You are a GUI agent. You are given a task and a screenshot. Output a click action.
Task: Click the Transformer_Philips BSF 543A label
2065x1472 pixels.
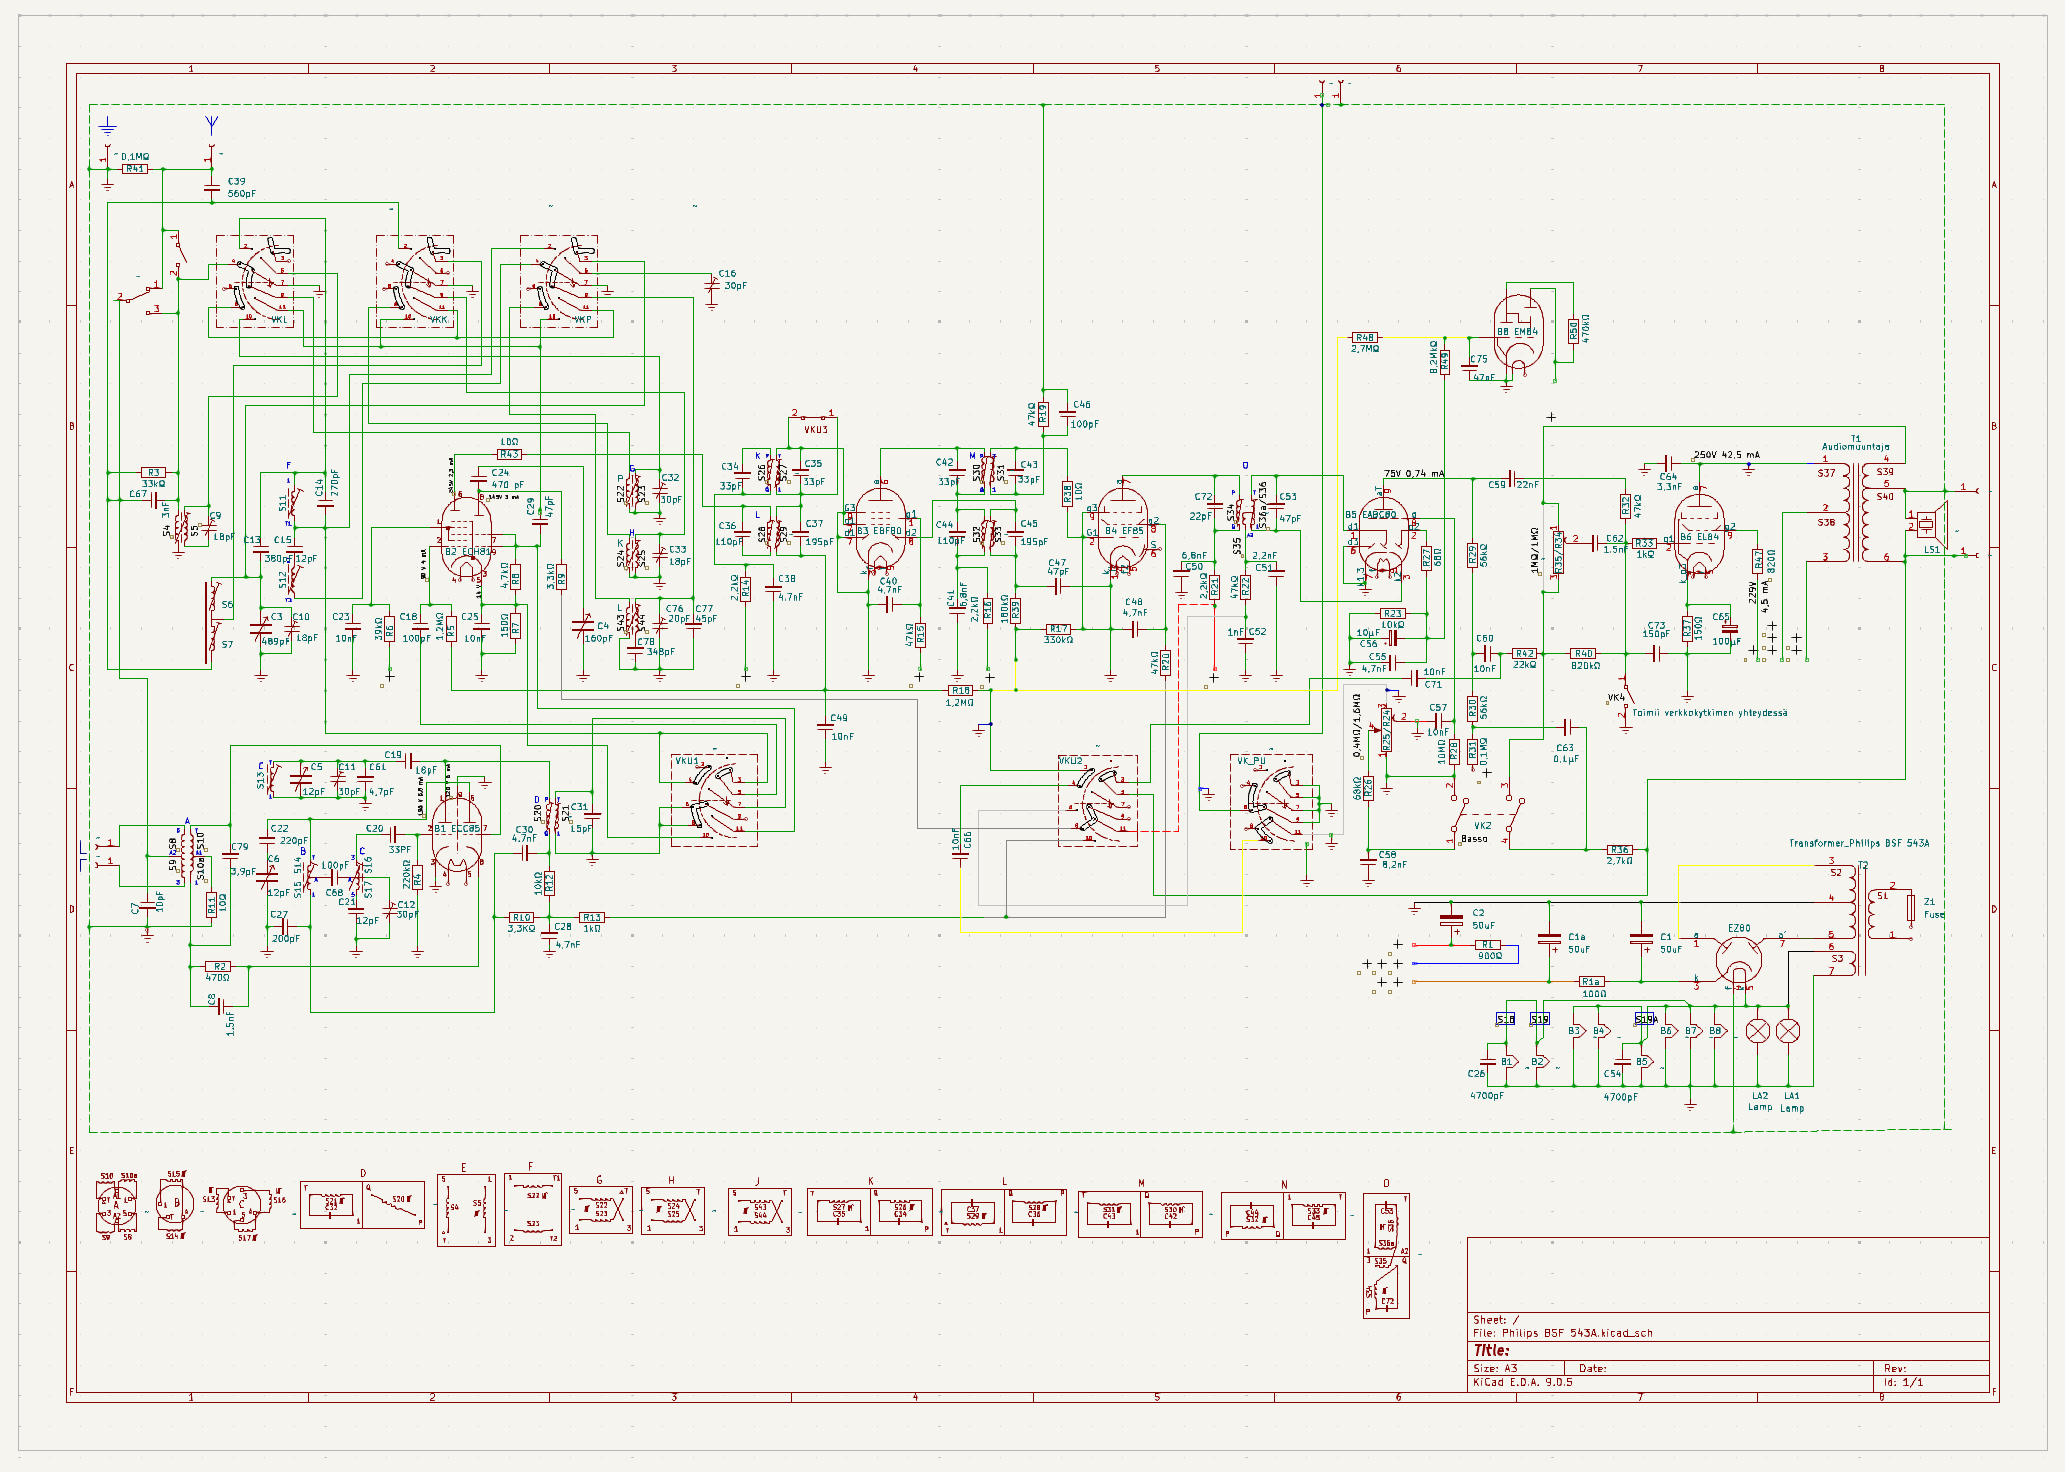1858,843
